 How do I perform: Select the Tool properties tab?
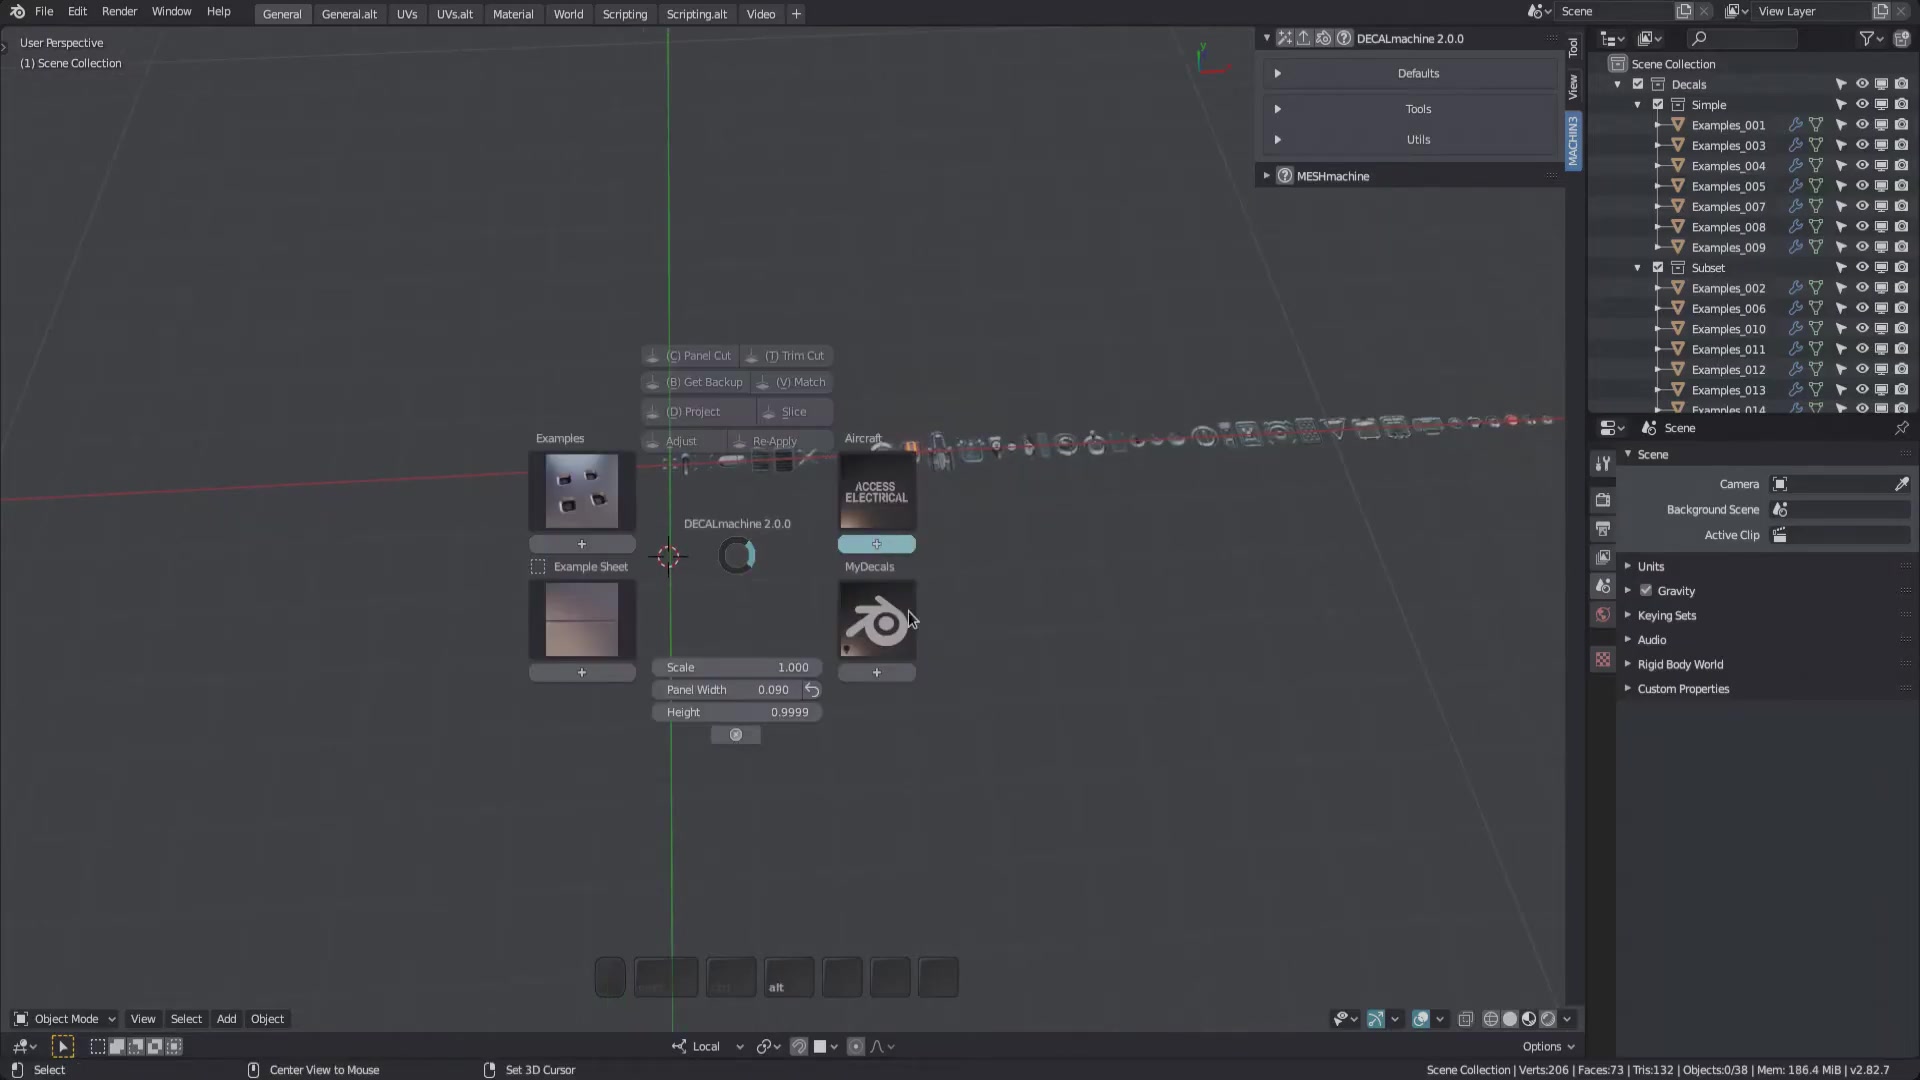tap(1603, 462)
